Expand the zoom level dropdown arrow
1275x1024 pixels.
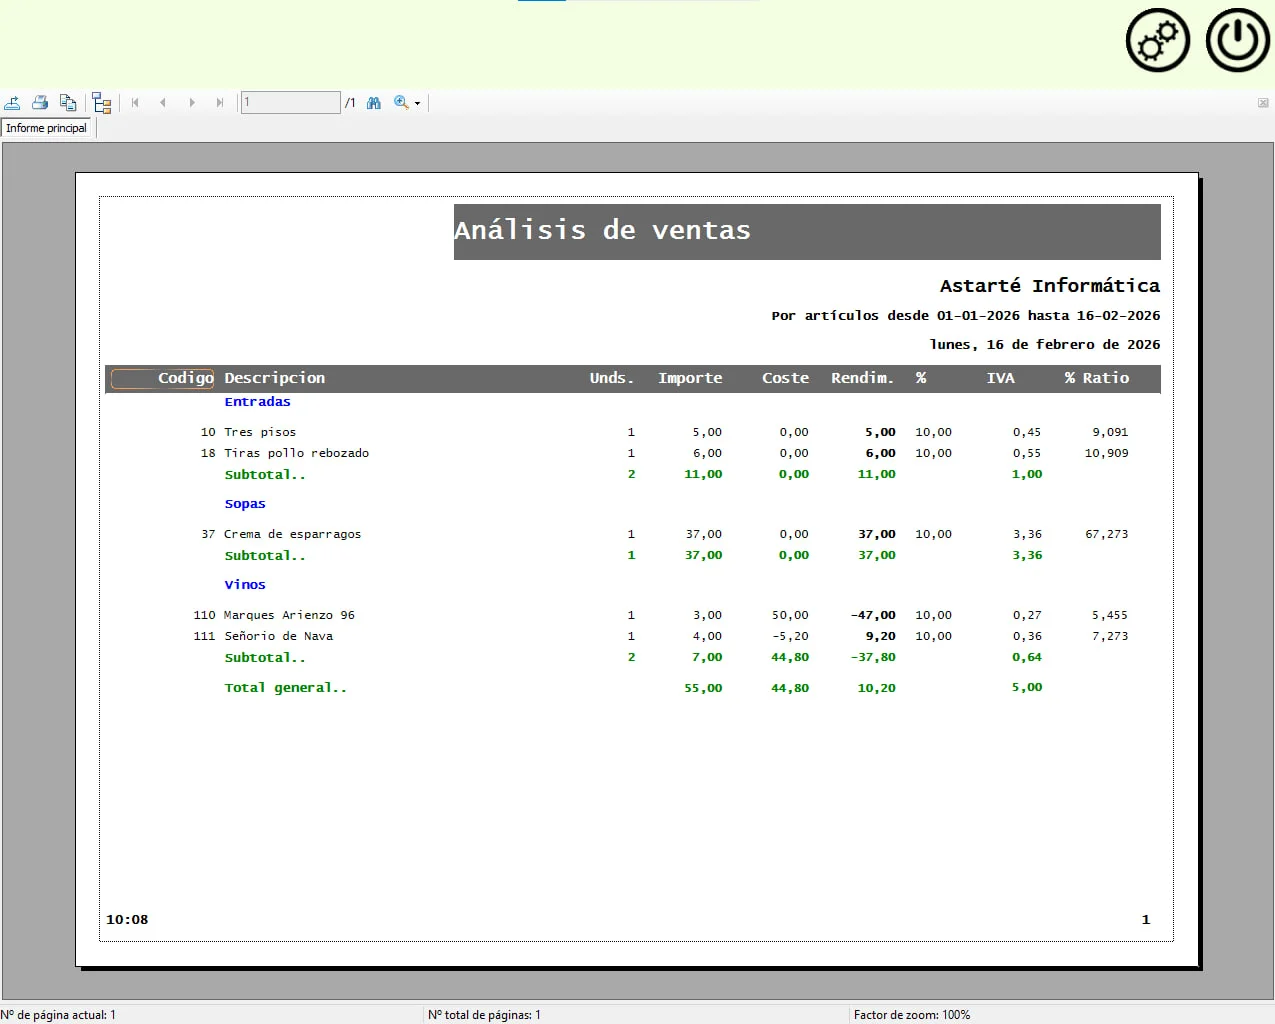click(x=418, y=104)
